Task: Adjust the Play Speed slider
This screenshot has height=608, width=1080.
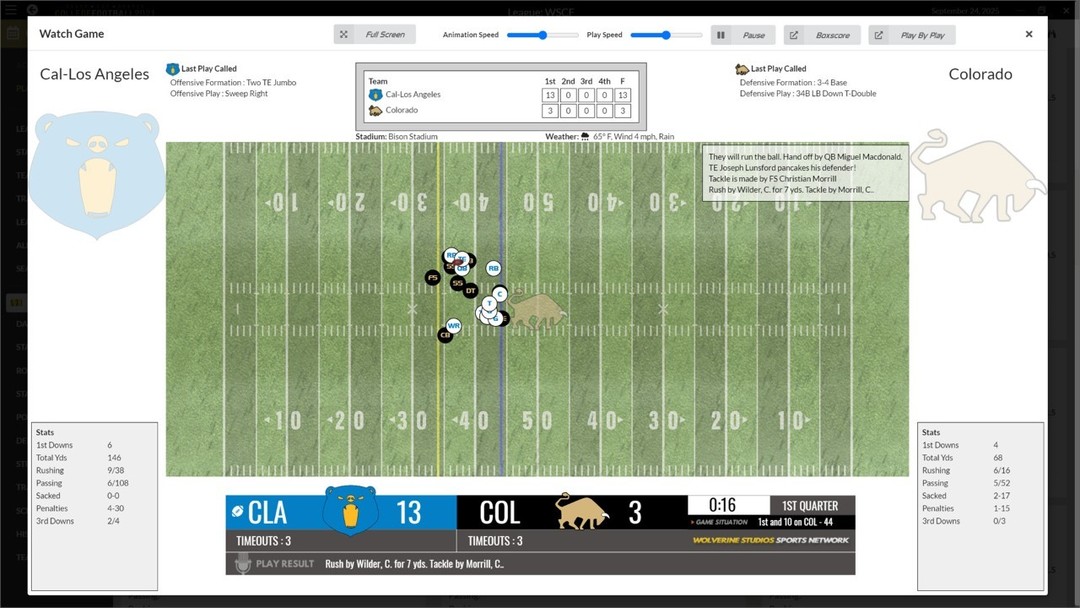Action: click(x=666, y=34)
